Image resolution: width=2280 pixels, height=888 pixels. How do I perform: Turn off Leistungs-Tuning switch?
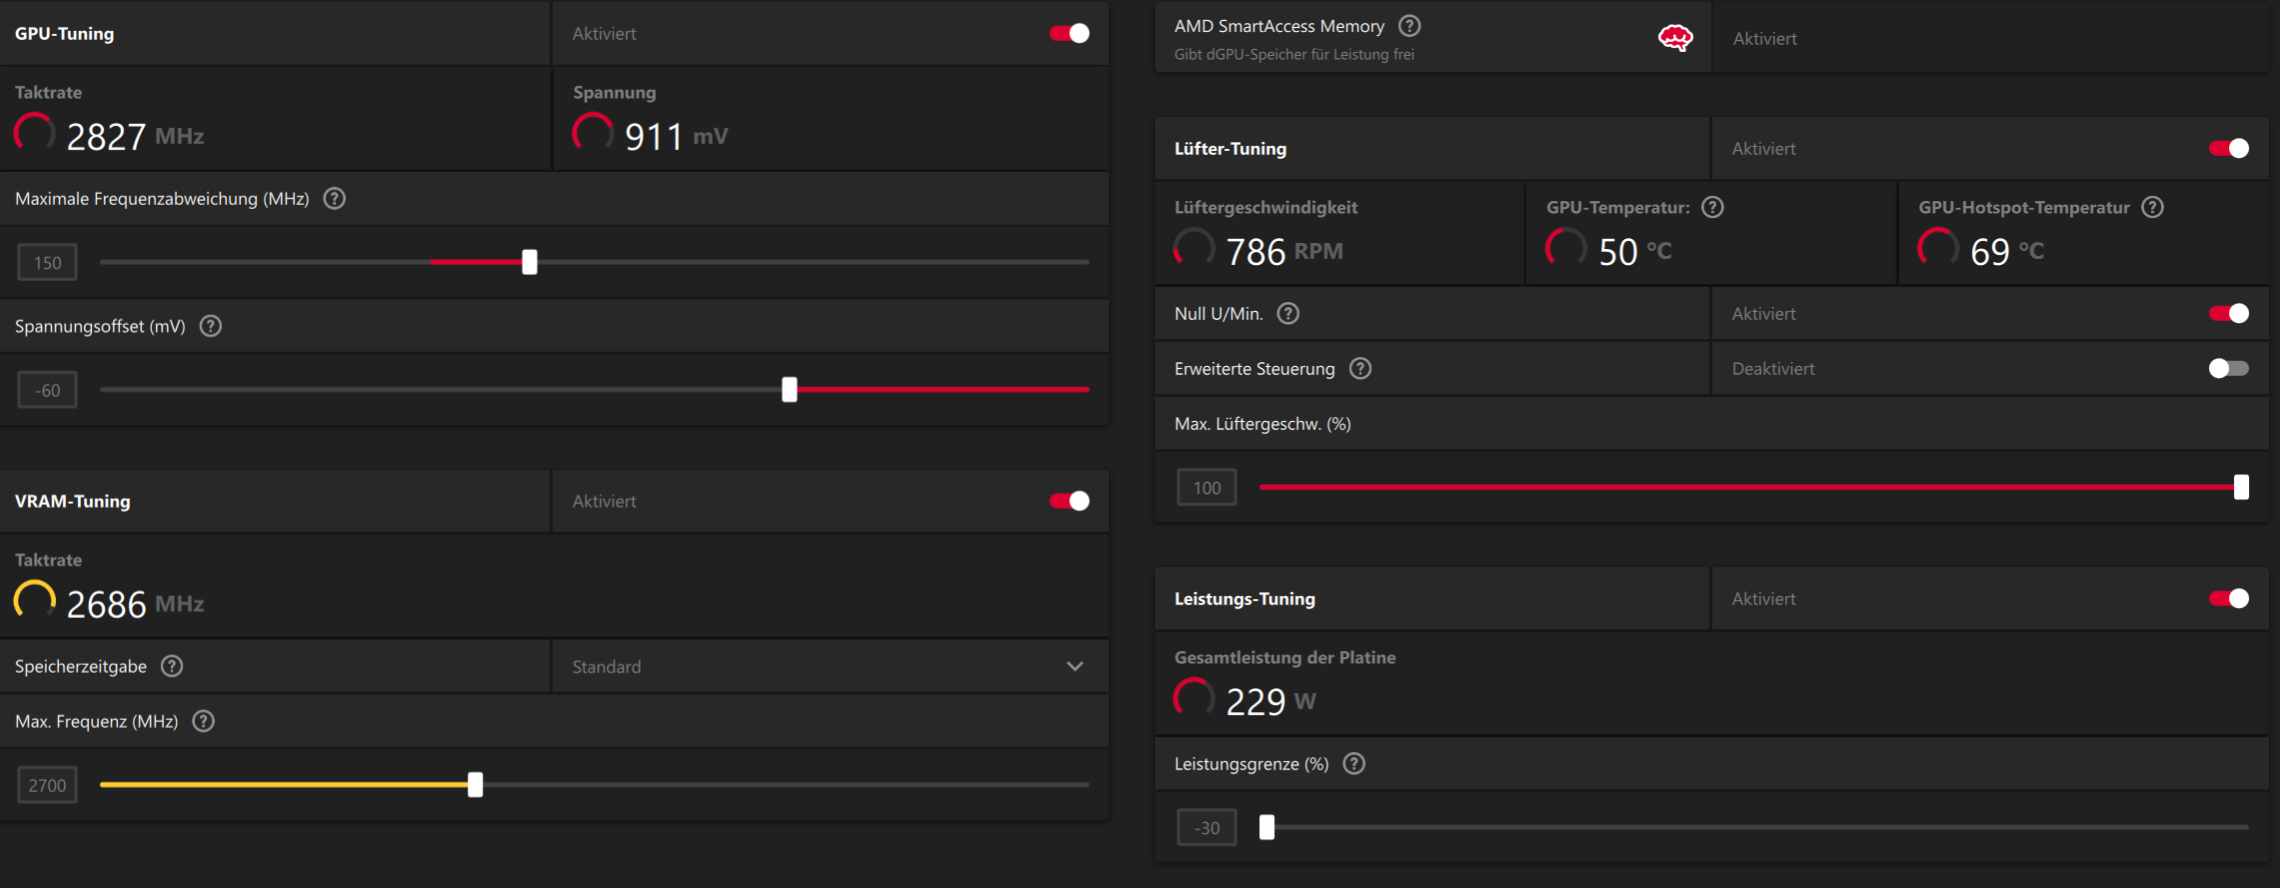[x=2229, y=598]
